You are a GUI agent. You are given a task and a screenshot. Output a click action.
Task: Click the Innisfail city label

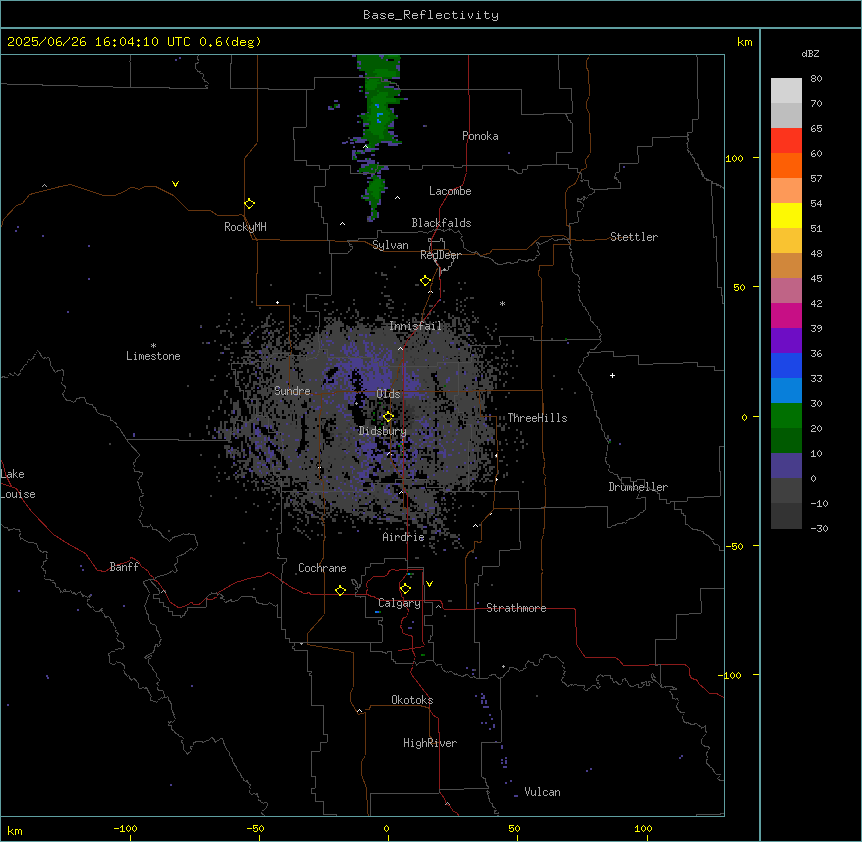(x=415, y=326)
